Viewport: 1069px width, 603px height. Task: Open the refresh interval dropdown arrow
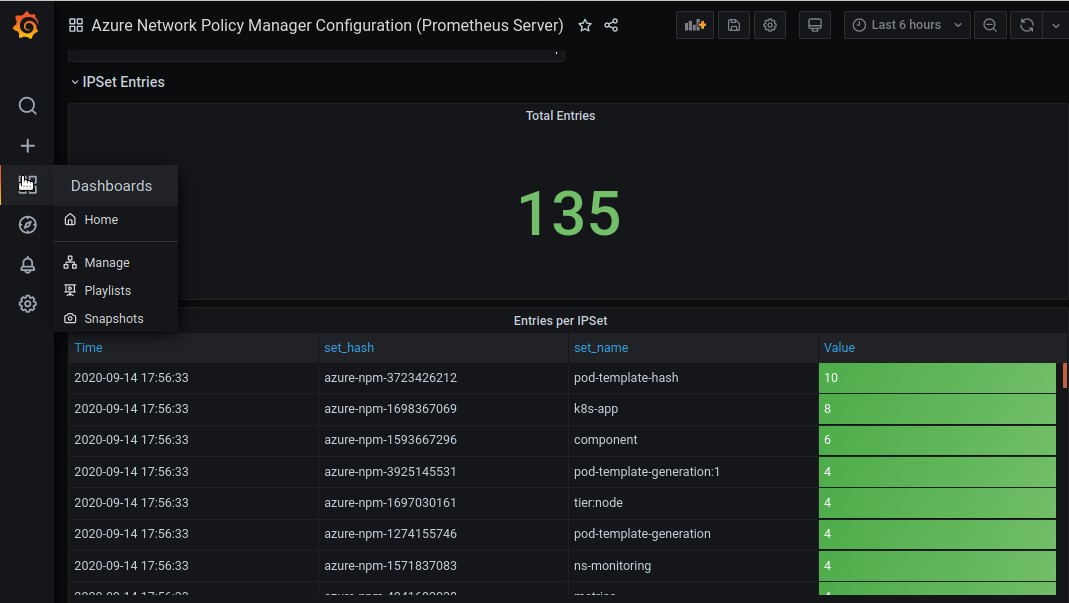(x=1055, y=25)
